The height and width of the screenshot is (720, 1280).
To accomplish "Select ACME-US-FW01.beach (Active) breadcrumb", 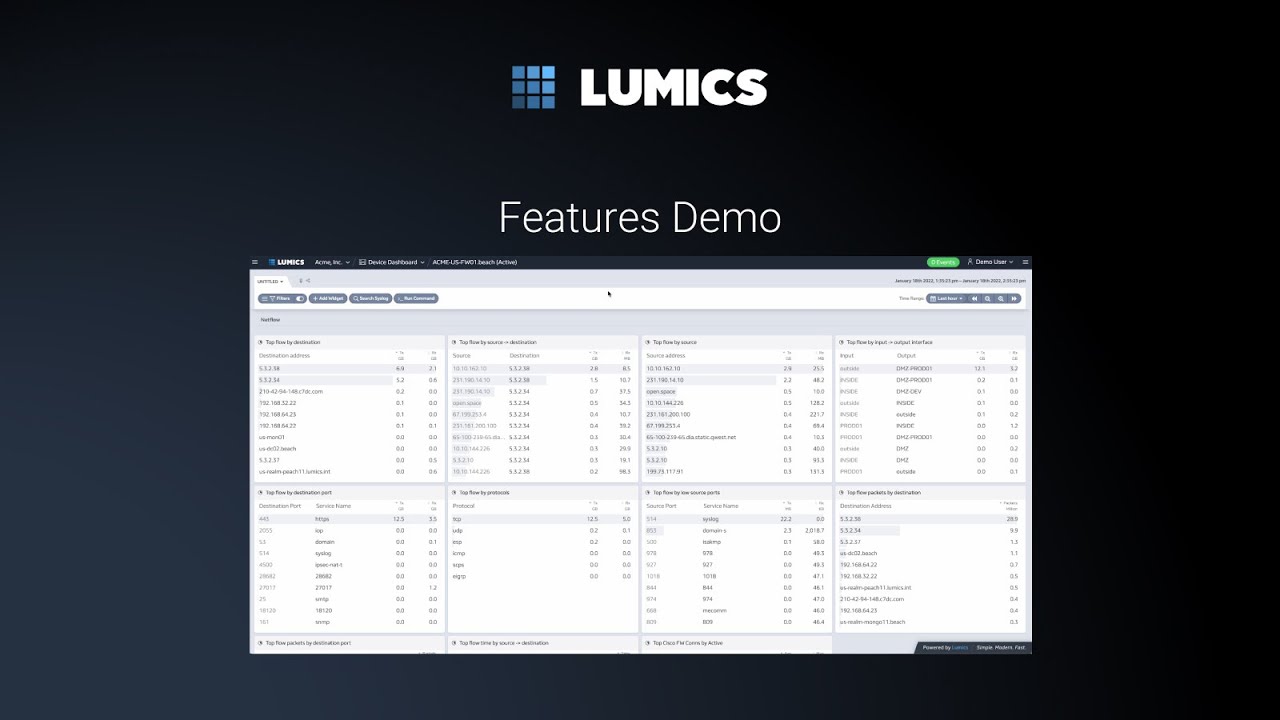I will point(475,262).
